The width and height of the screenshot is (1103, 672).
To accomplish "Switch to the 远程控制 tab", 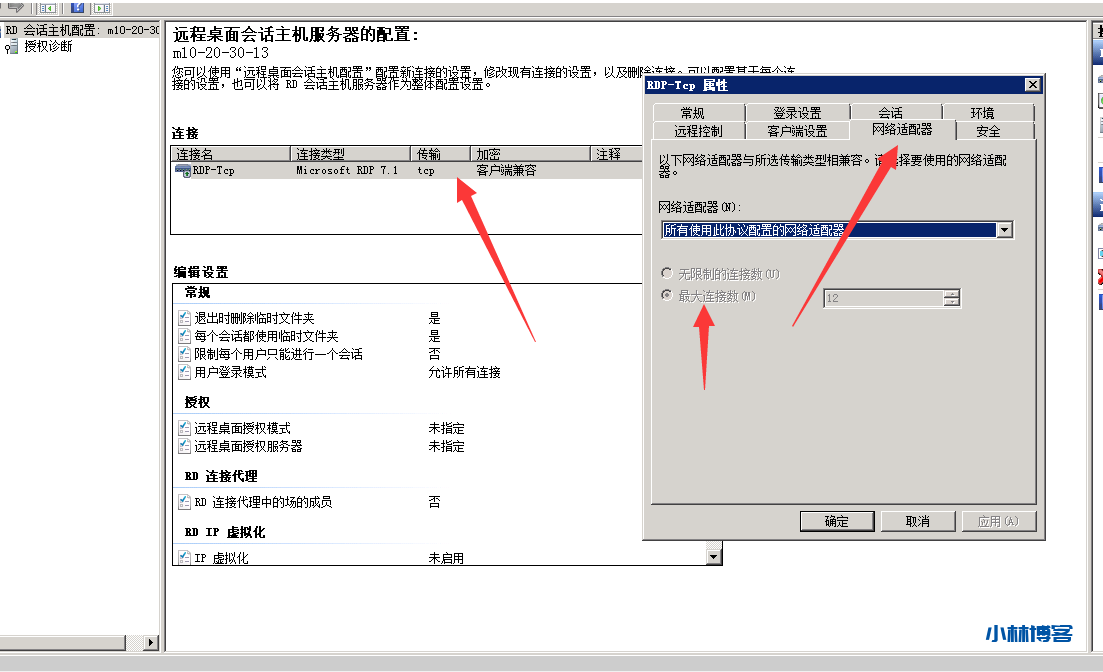I will click(699, 131).
